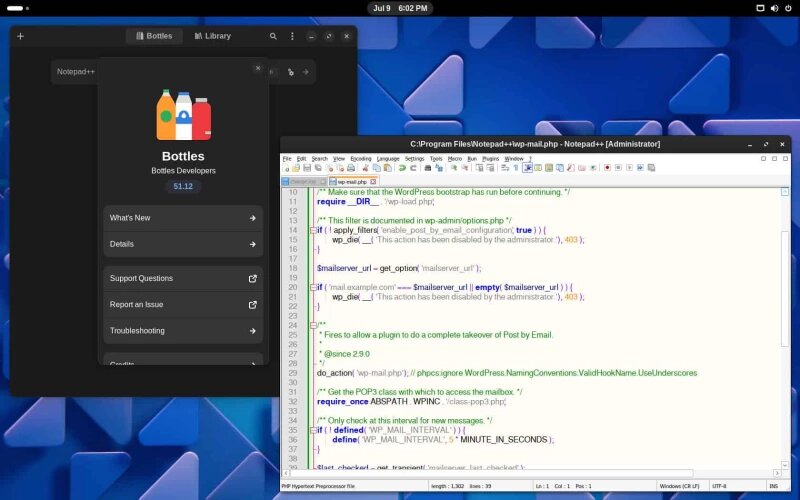This screenshot has height=500, width=800.
Task: Open the Function List icon in Notepad++
Action: (x=571, y=167)
